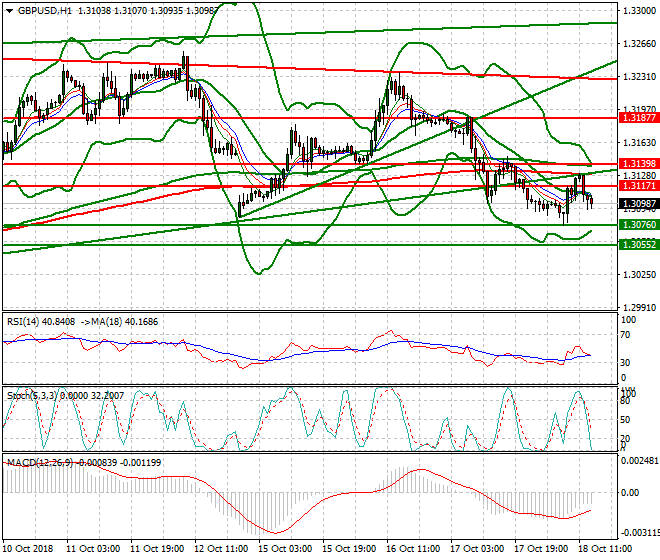Select the 11 Oct 19:00 time axis label
This screenshot has height=560, width=660.
coord(157,549)
